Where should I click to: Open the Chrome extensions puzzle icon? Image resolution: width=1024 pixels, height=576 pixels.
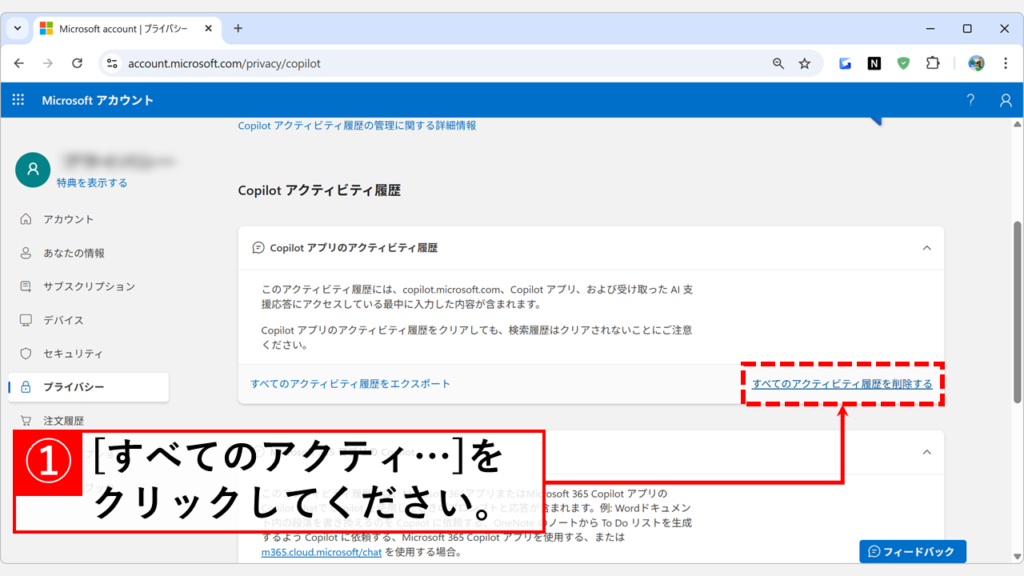tap(932, 63)
